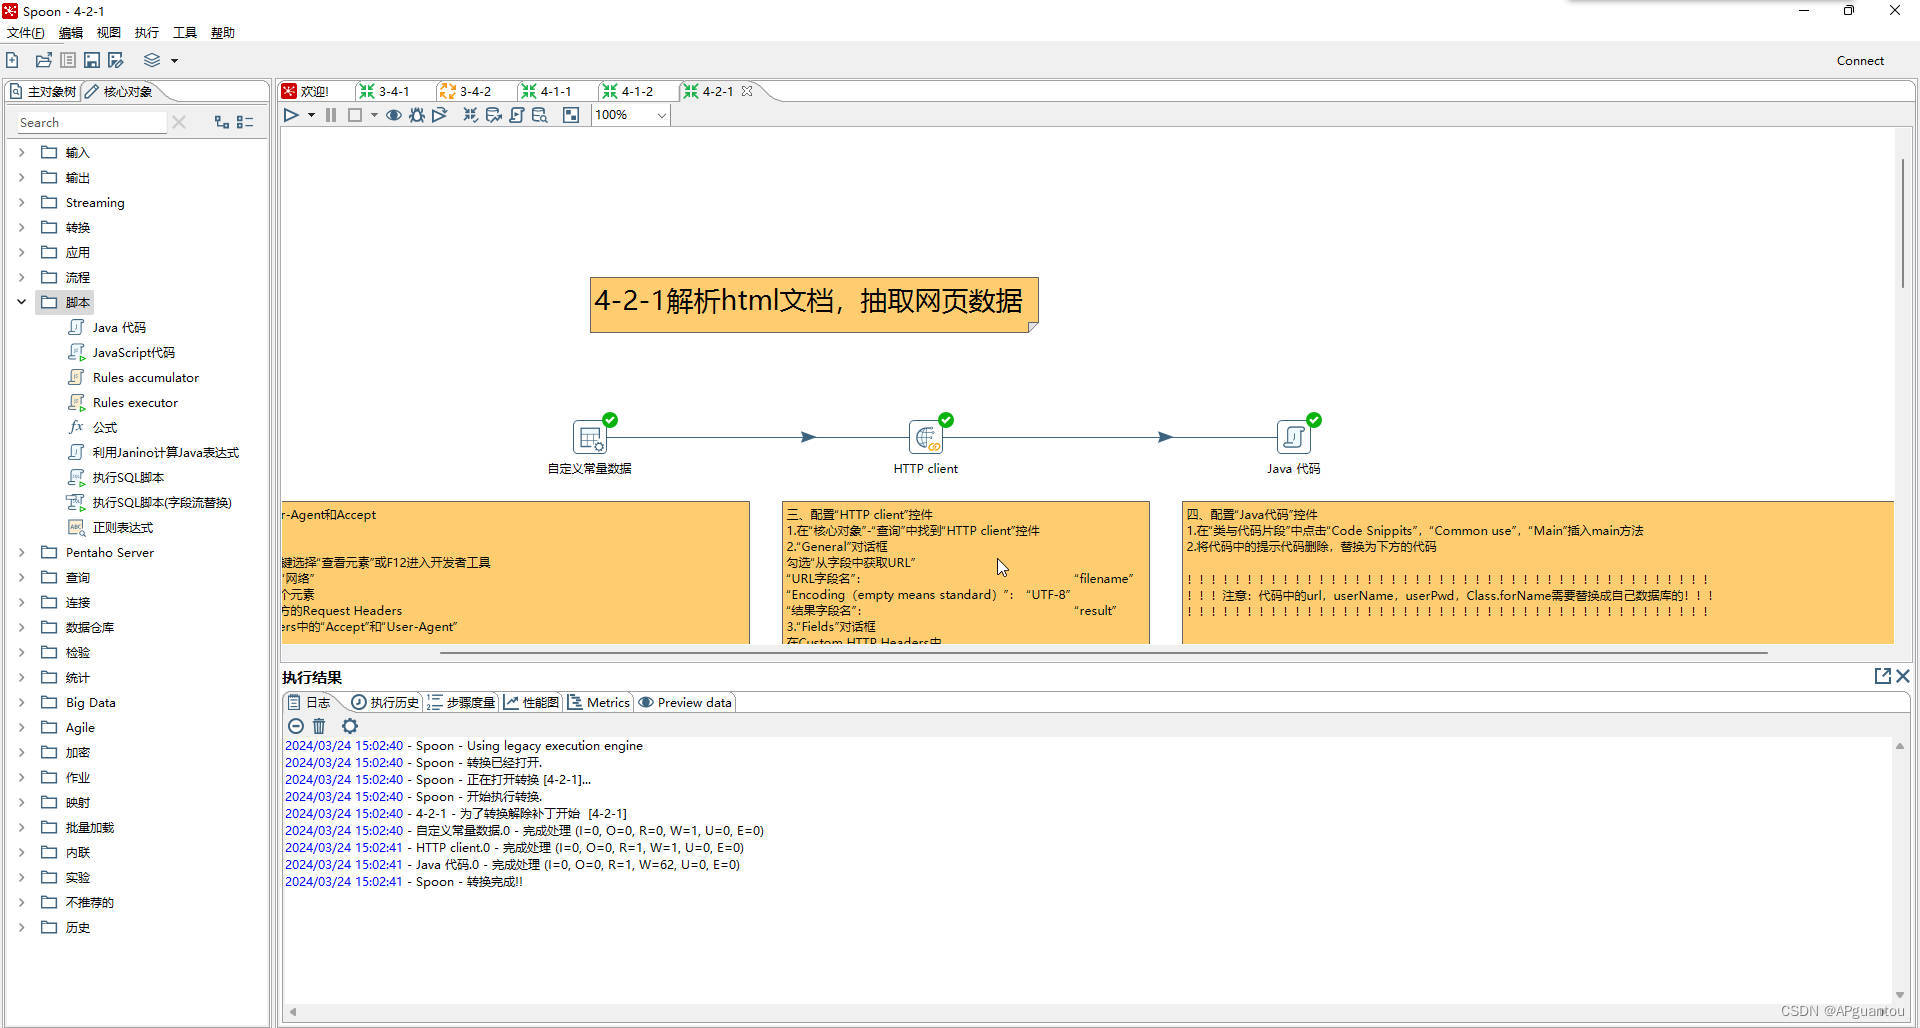
Task: Preview the transformation output with the eye icon
Action: pos(394,115)
